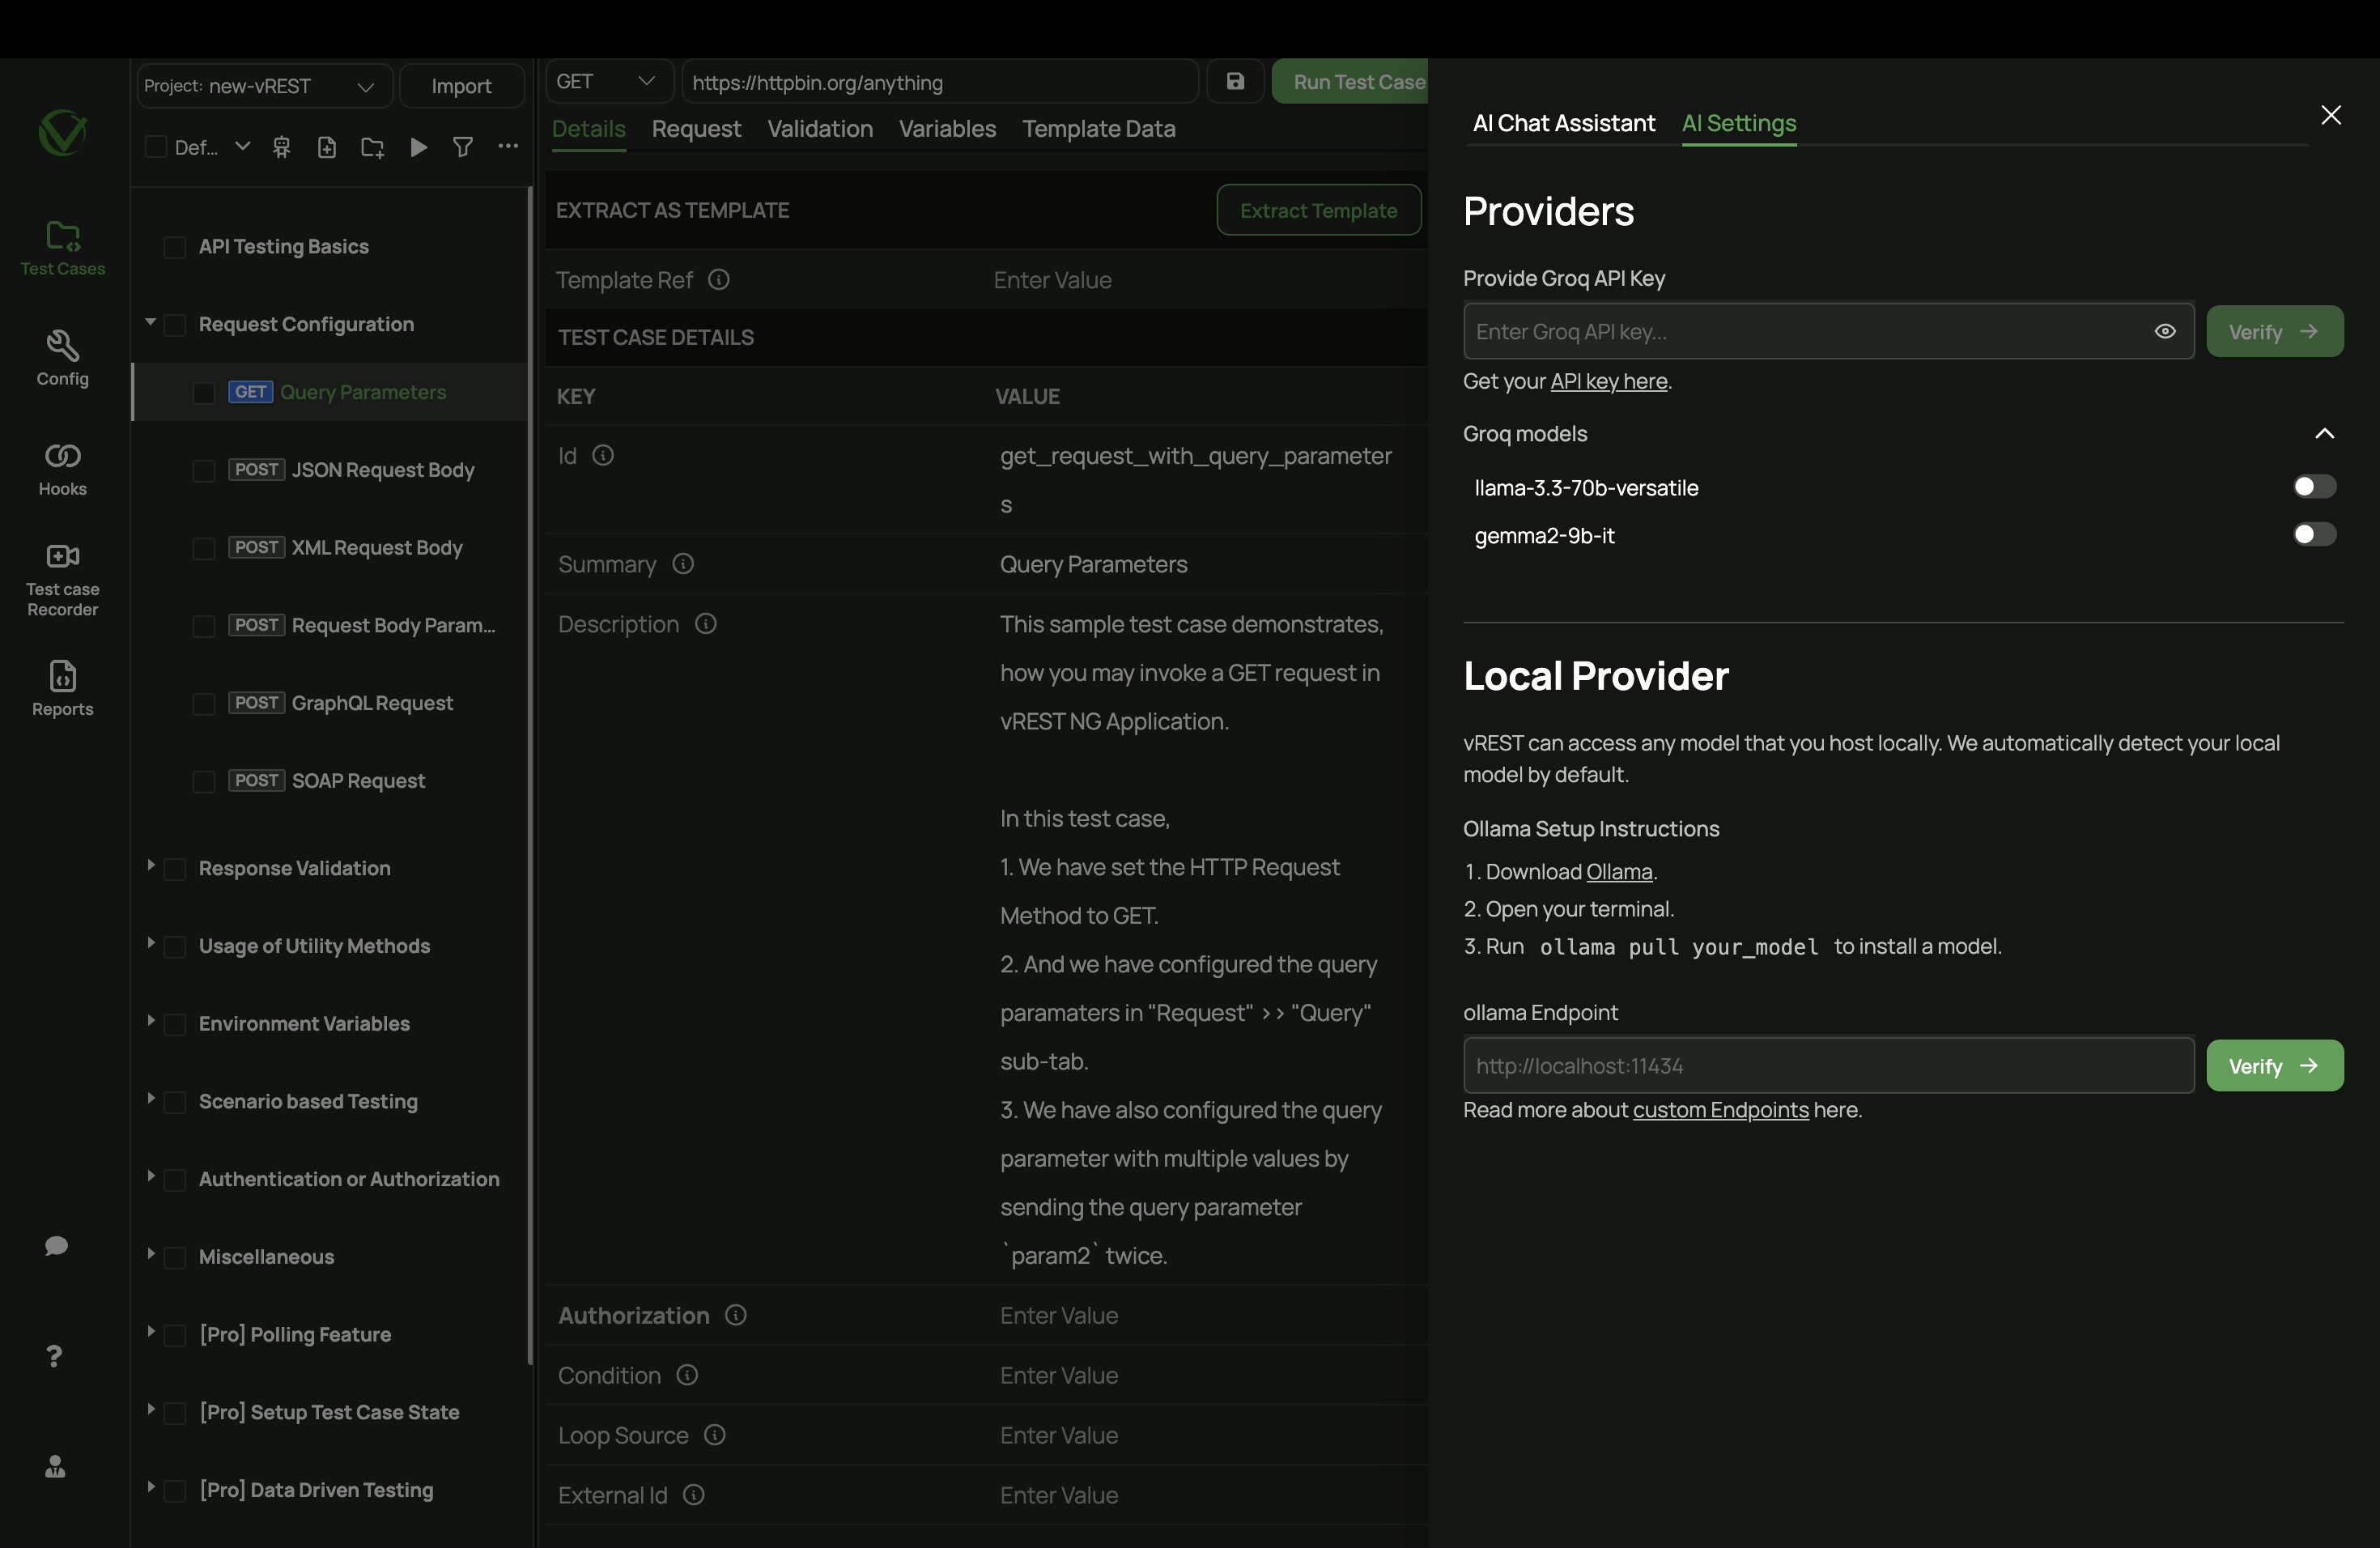Image resolution: width=2380 pixels, height=1548 pixels.
Task: Open the Reports sidebar section
Action: coord(62,689)
